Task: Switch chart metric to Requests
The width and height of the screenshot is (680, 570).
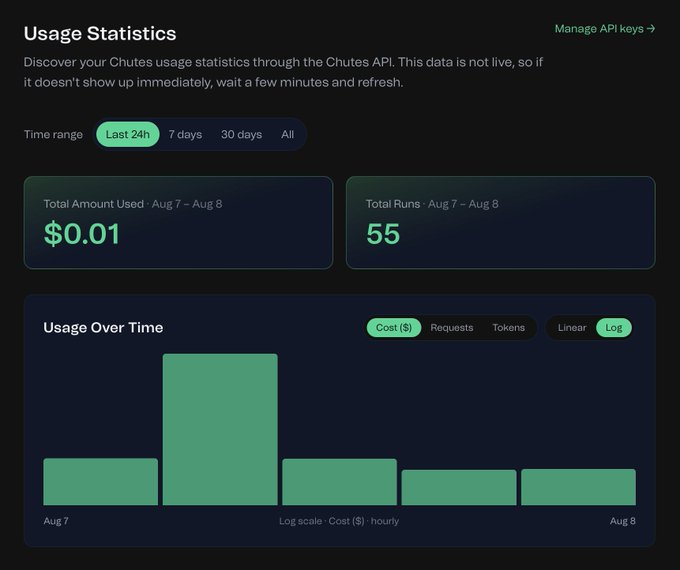Action: 451,328
